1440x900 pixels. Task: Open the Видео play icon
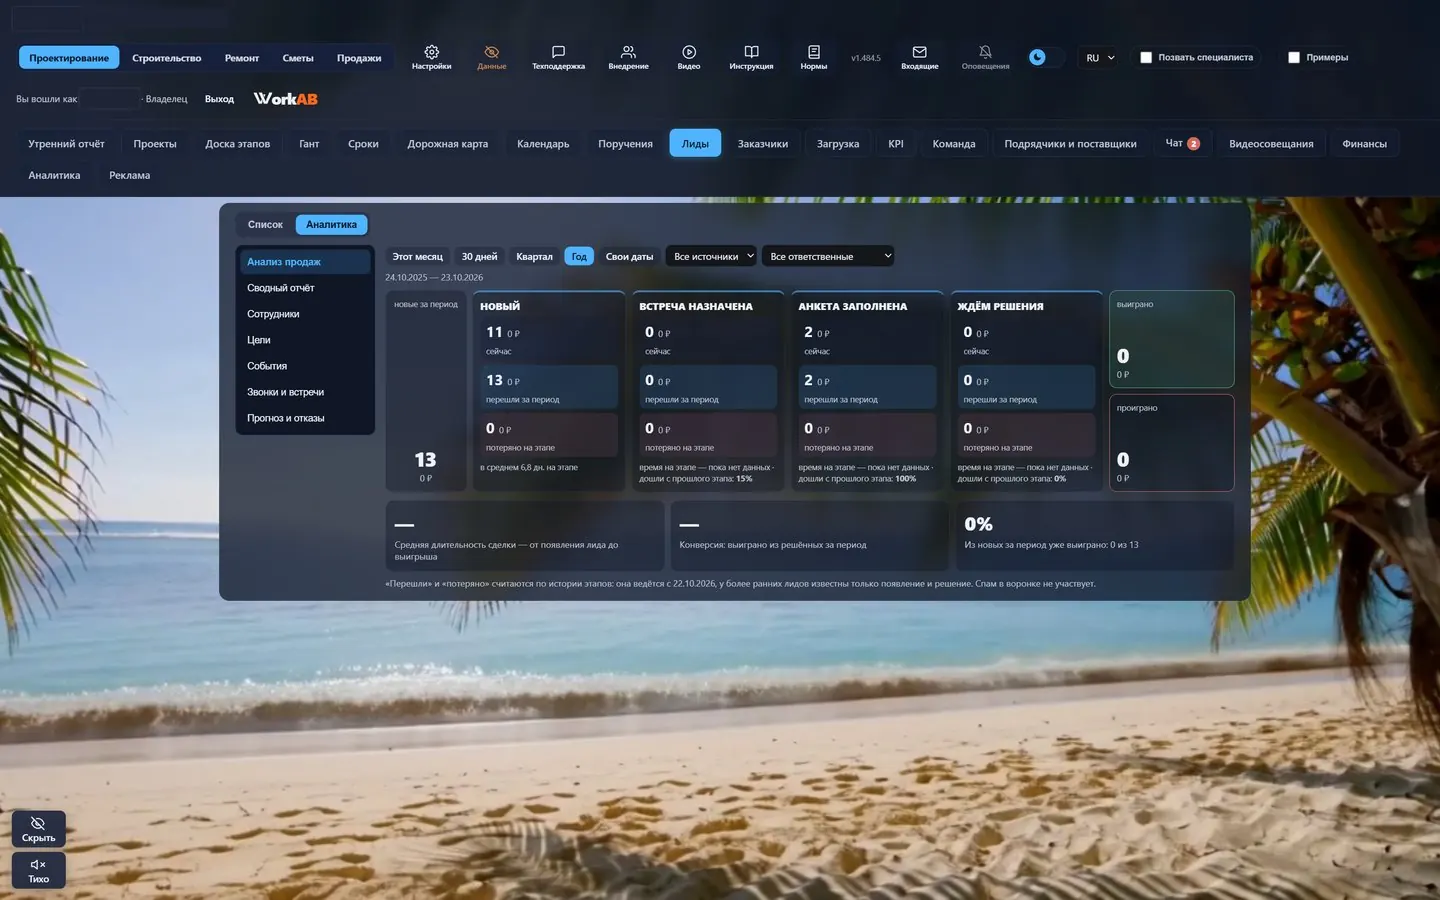(689, 57)
